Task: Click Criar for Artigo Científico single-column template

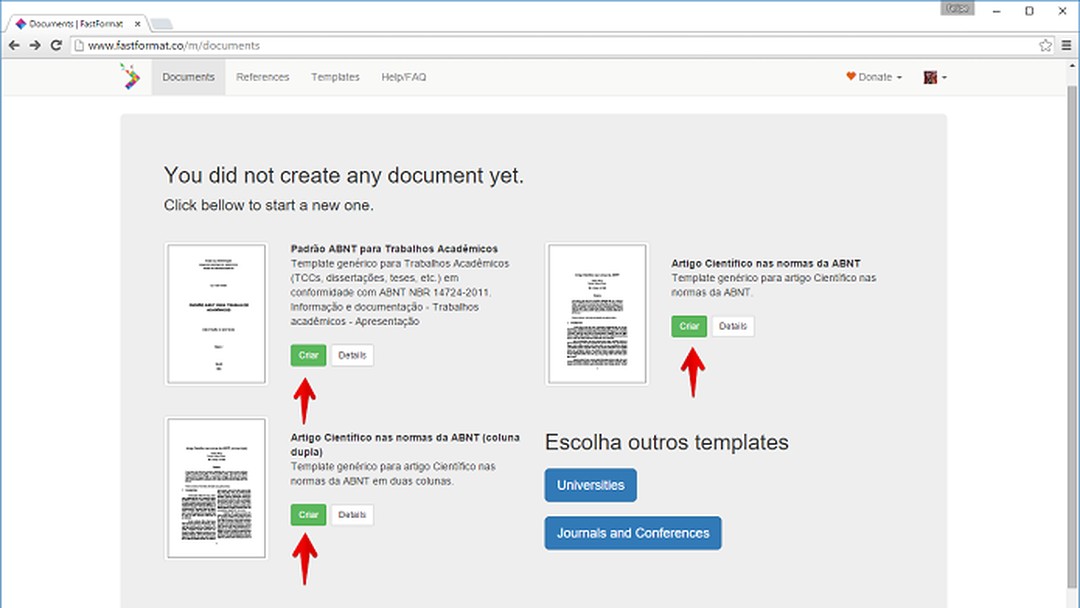Action: pos(689,326)
